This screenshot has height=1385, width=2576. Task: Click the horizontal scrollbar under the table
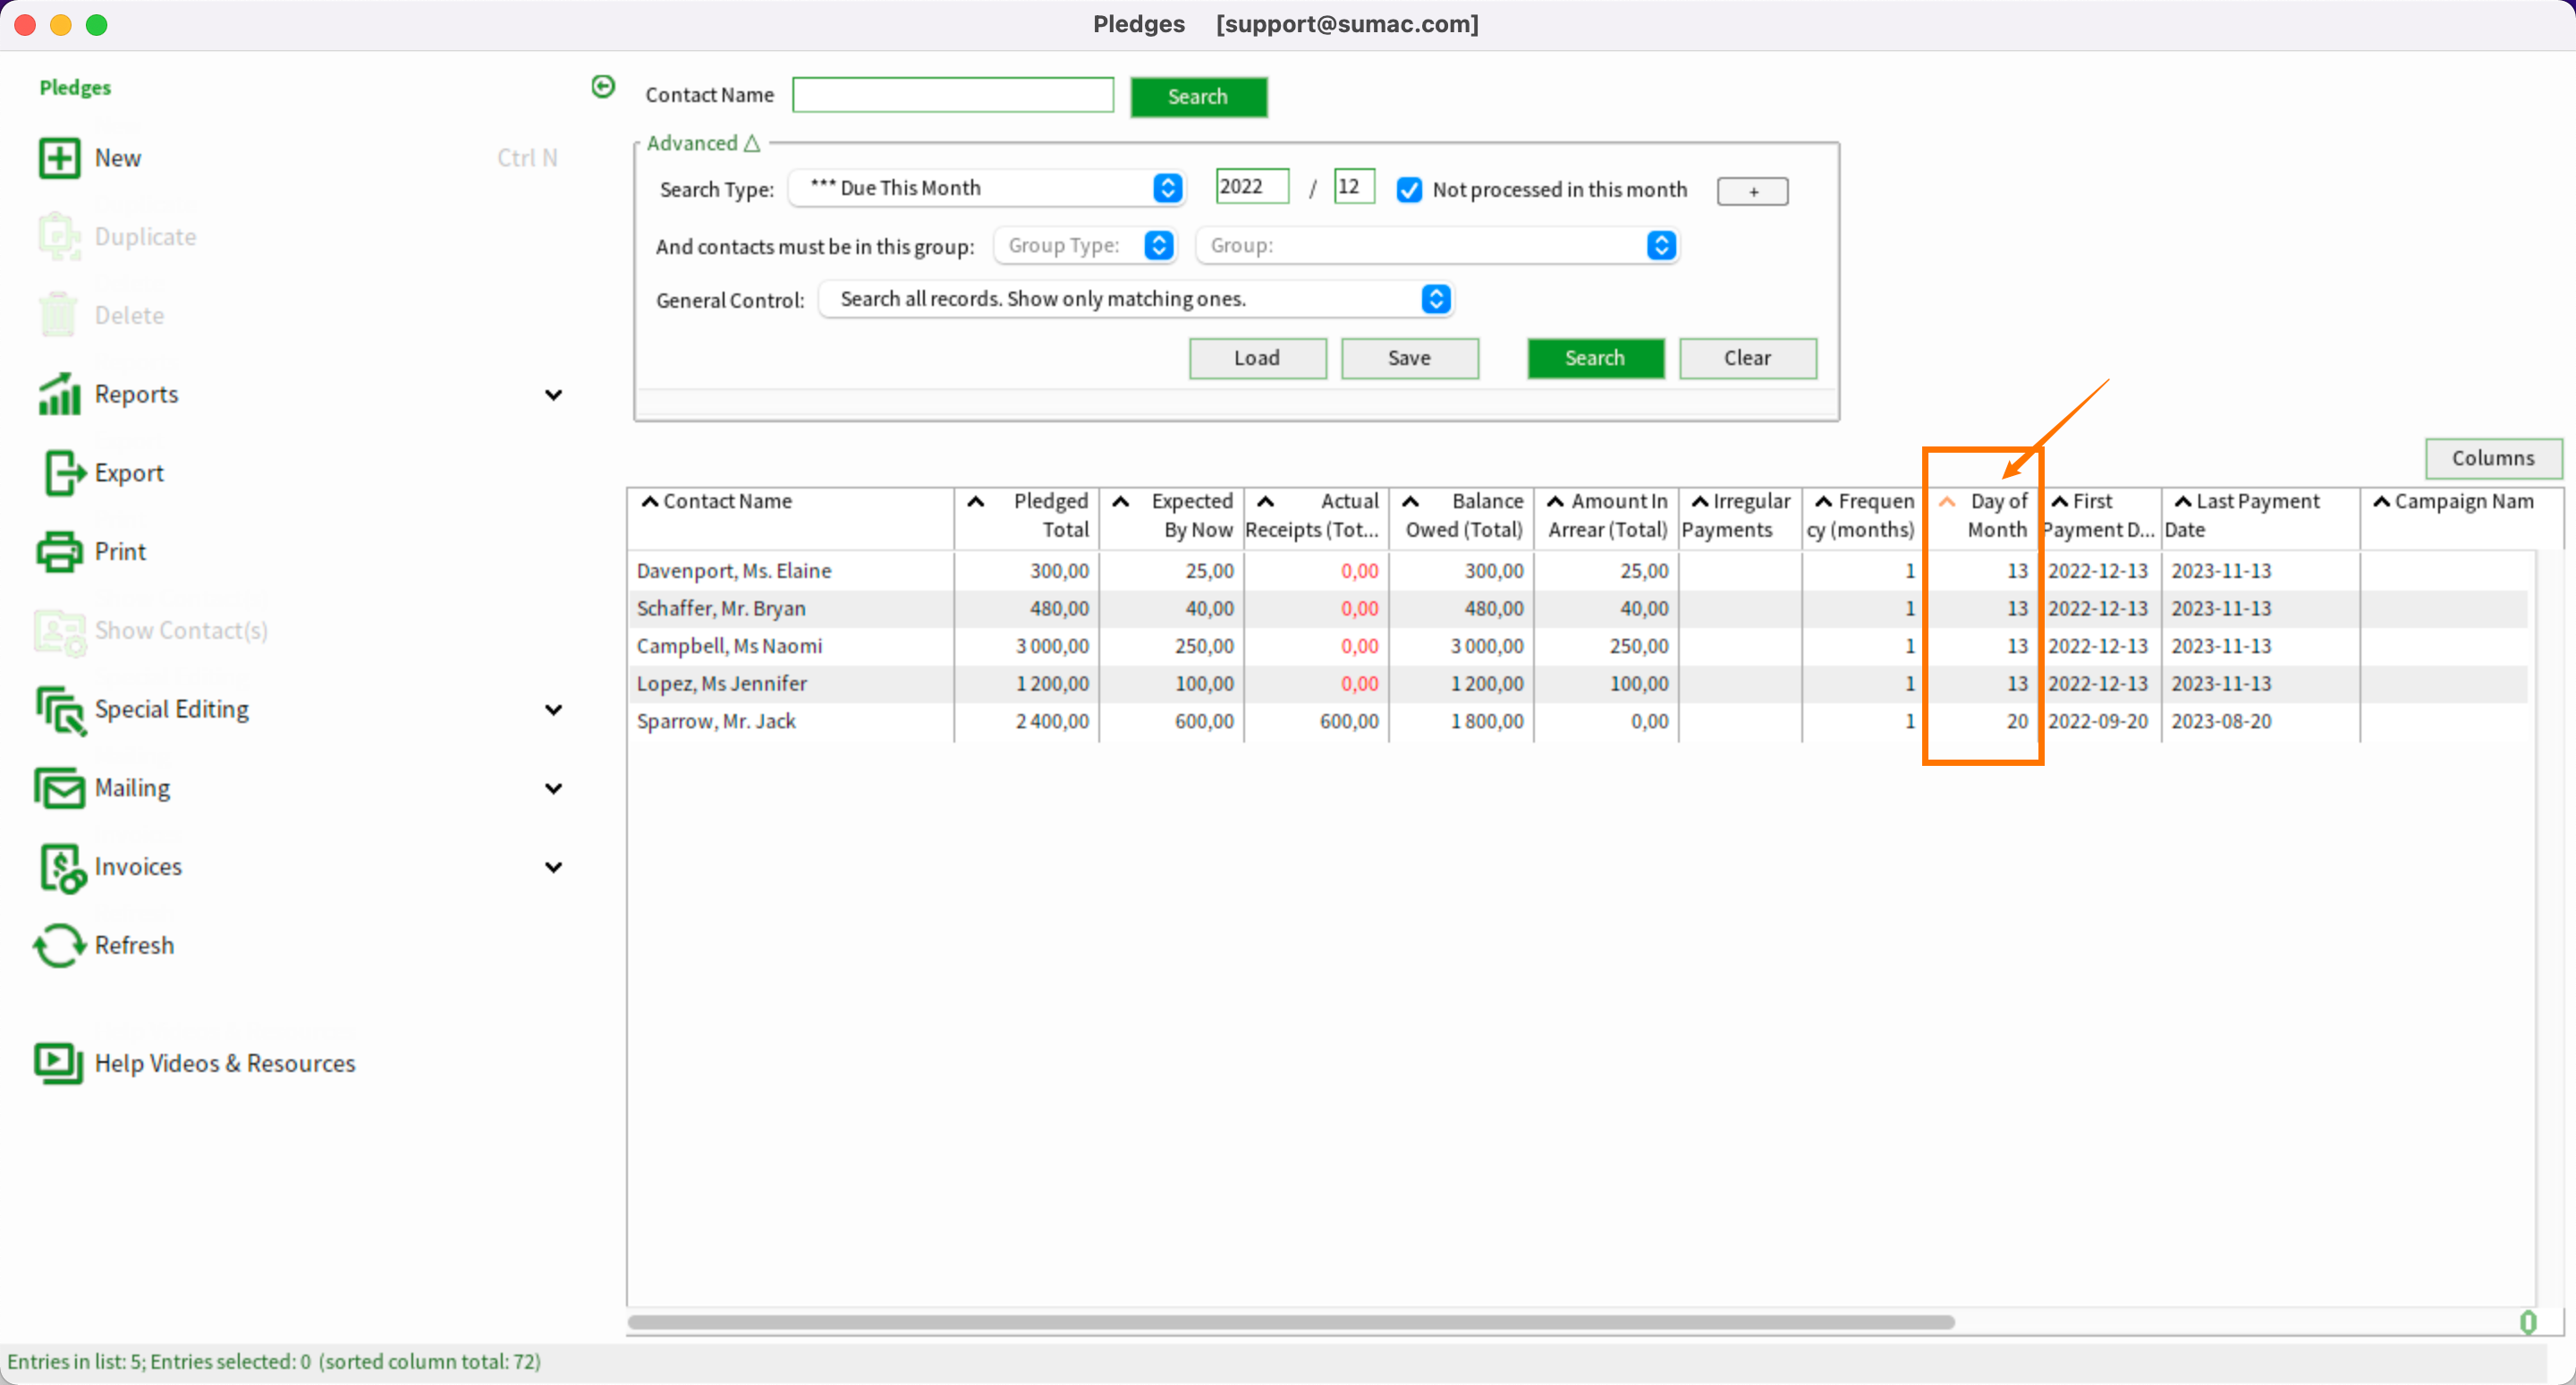1290,1322
